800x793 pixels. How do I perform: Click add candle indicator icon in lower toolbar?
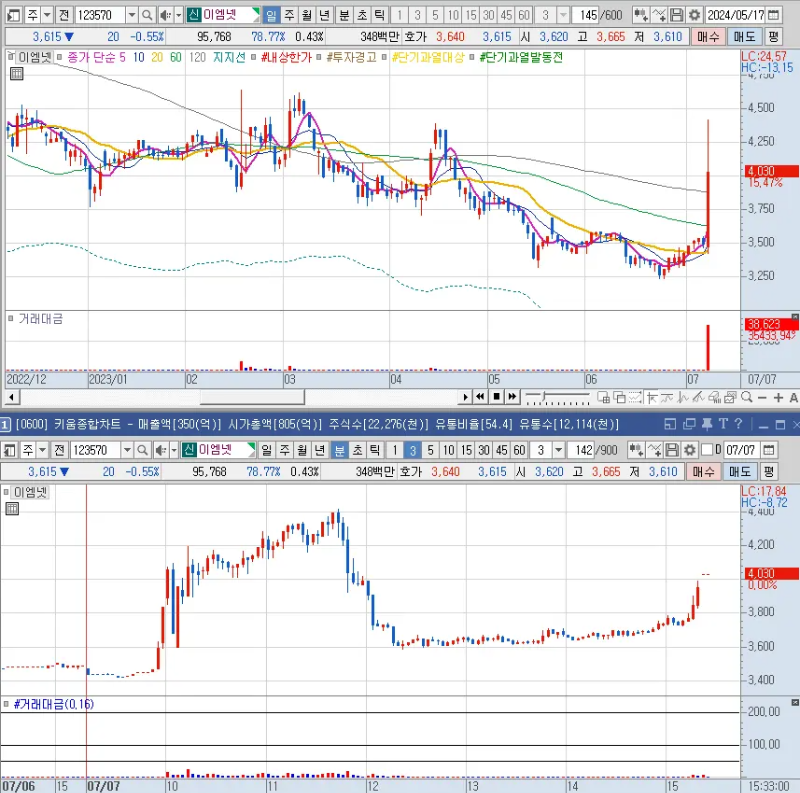pyautogui.click(x=637, y=450)
